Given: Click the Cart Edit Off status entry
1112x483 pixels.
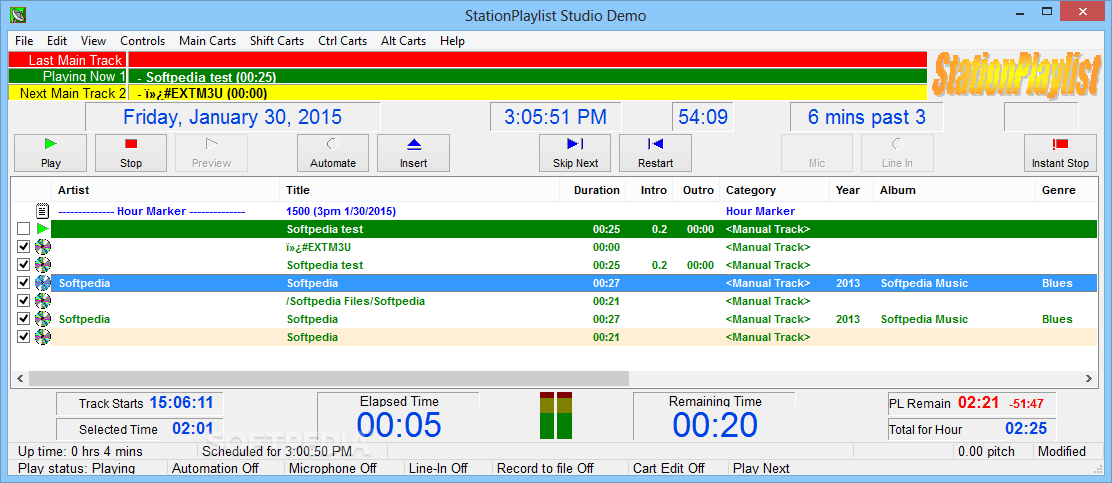Looking at the screenshot, I should click(x=669, y=468).
